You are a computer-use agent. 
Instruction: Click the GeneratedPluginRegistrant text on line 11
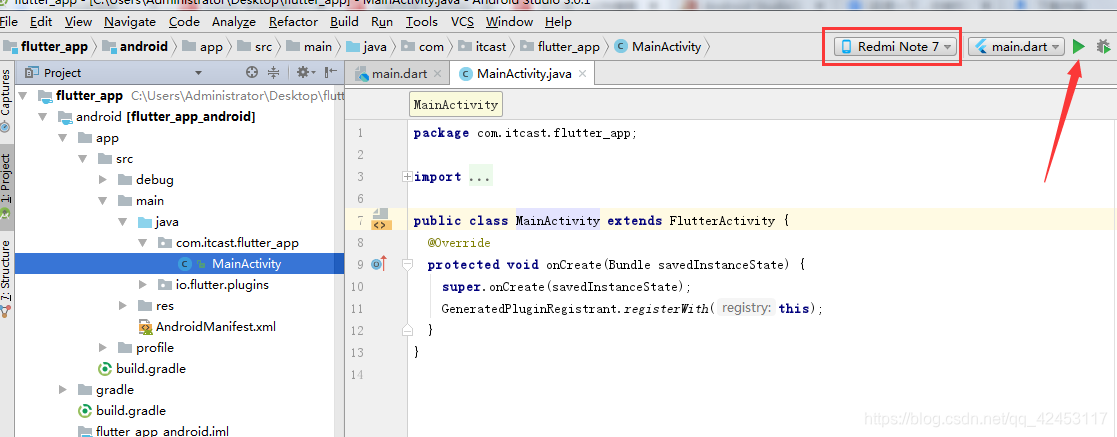pos(531,309)
